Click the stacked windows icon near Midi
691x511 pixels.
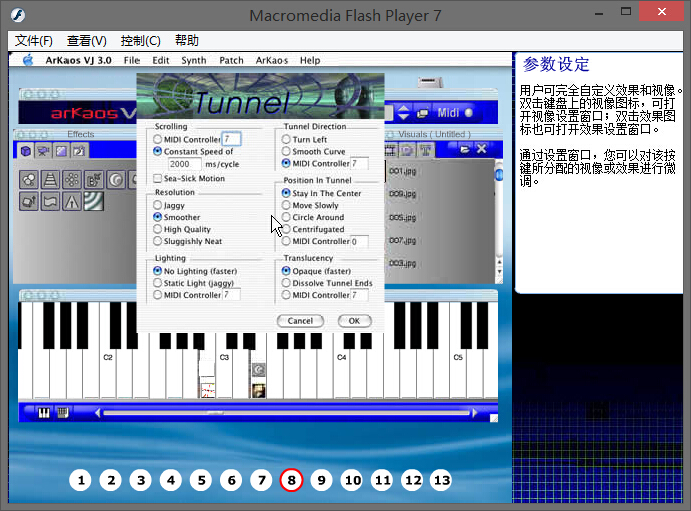click(422, 113)
